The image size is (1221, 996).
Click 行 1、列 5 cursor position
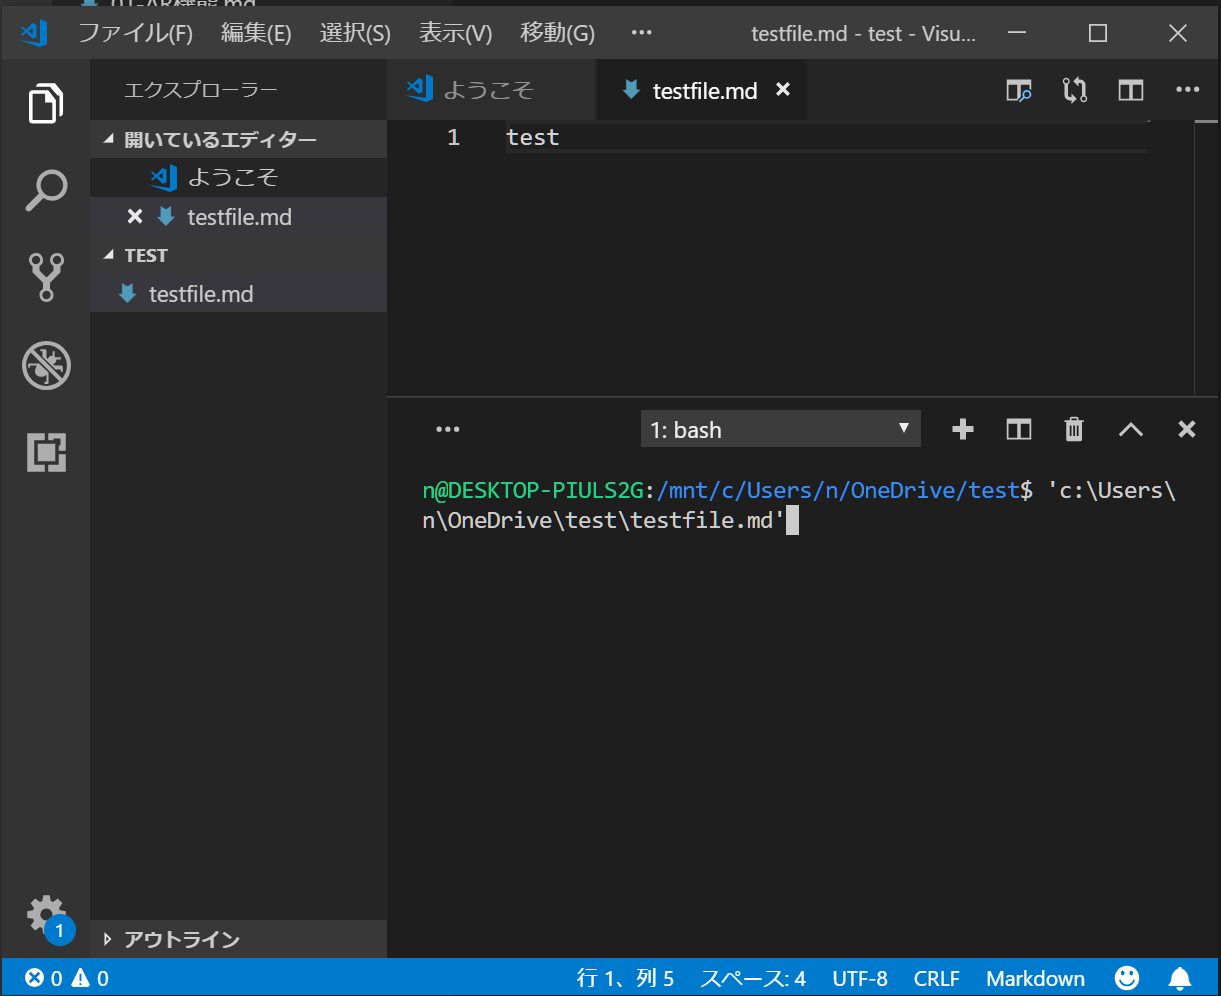point(625,978)
